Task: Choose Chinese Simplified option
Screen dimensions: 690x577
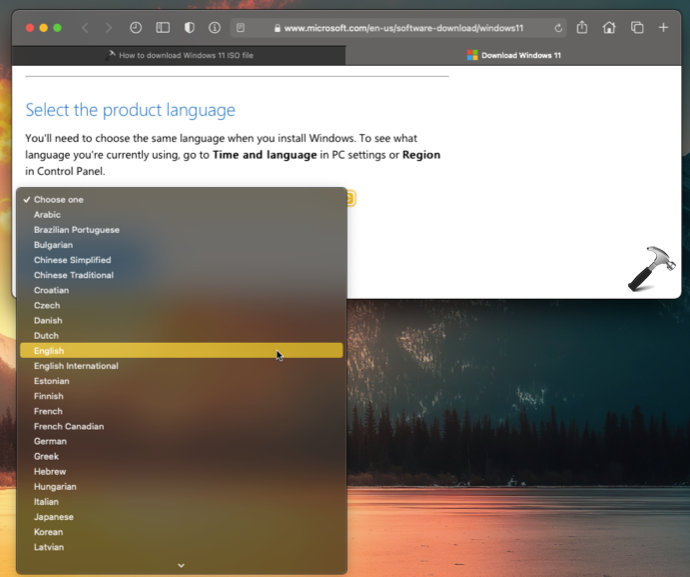Action: tap(181, 260)
